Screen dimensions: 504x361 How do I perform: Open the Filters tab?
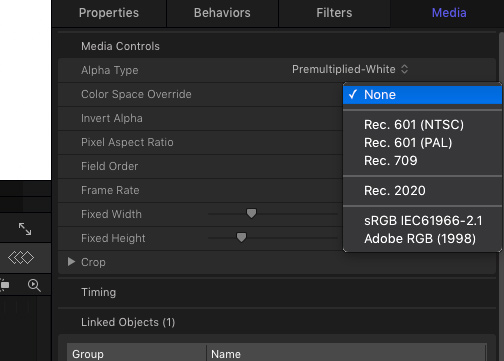point(334,13)
